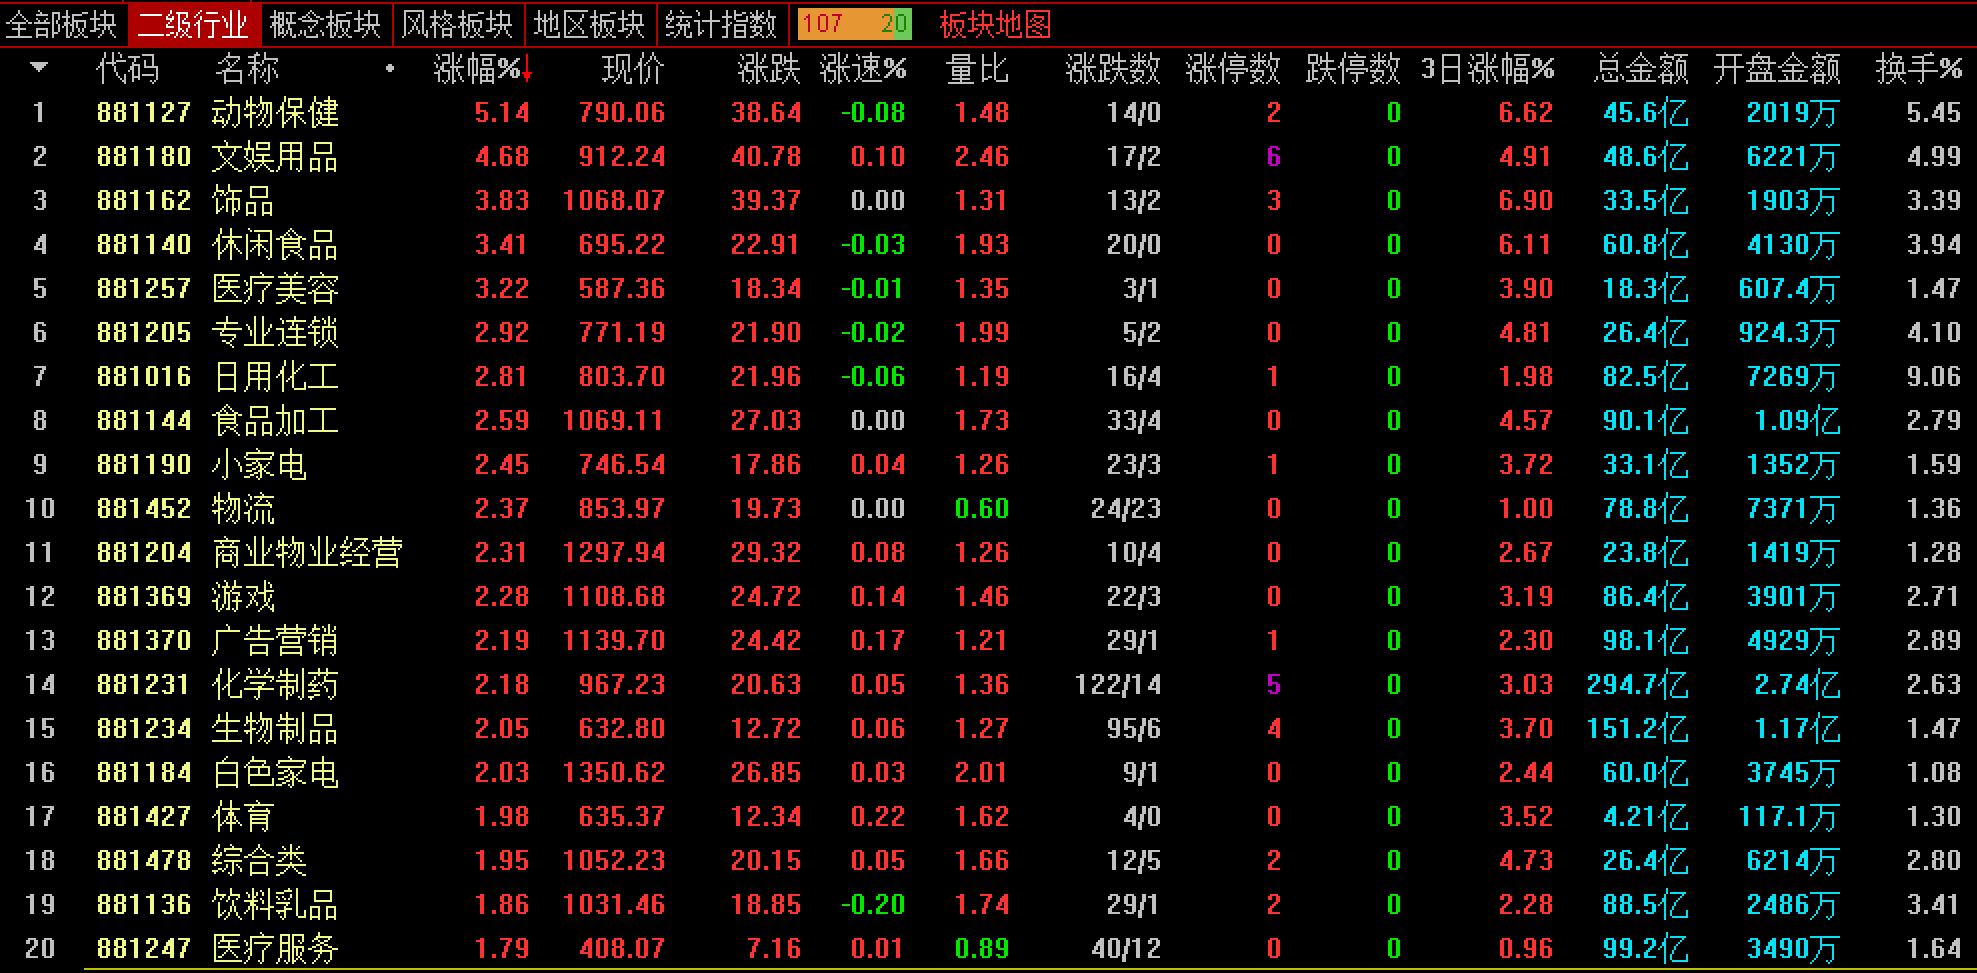Viewport: 1977px width, 973px height.
Task: Click 总金额 value 294.7亿
Action: [x=1637, y=684]
